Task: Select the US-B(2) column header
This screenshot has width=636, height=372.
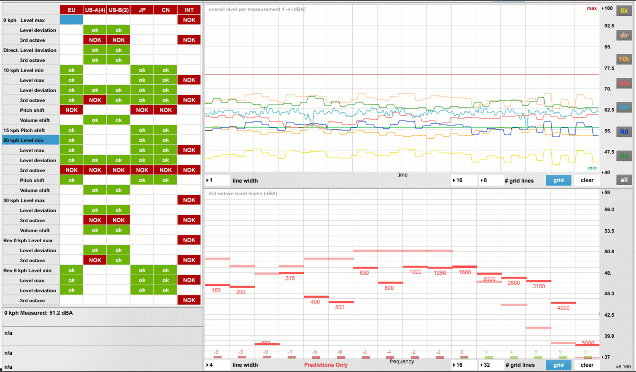Action: [118, 10]
